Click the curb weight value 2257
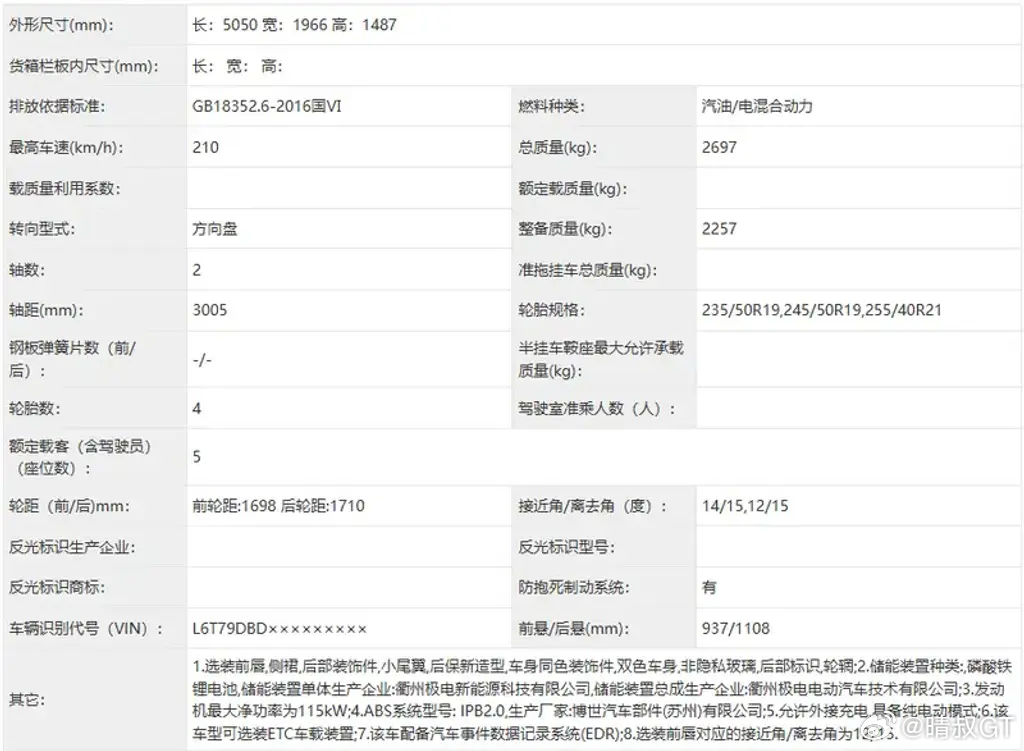This screenshot has width=1024, height=751. (x=719, y=229)
